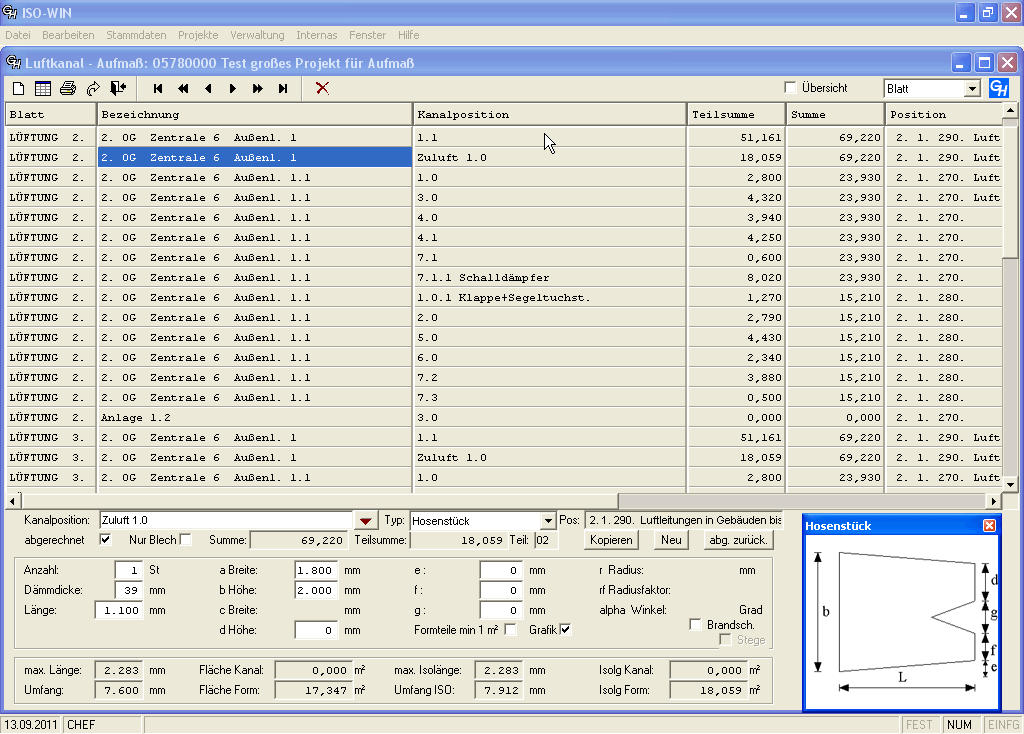Jump to first record arrow
The width and height of the screenshot is (1024, 734).
coord(158,88)
